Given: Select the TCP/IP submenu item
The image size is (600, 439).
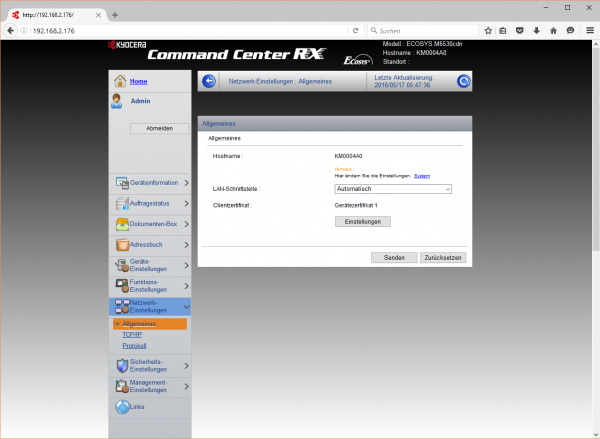Looking at the screenshot, I should [118, 335].
